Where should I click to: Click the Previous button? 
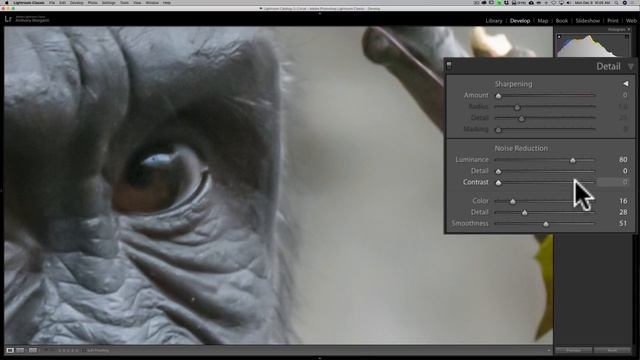pos(573,350)
